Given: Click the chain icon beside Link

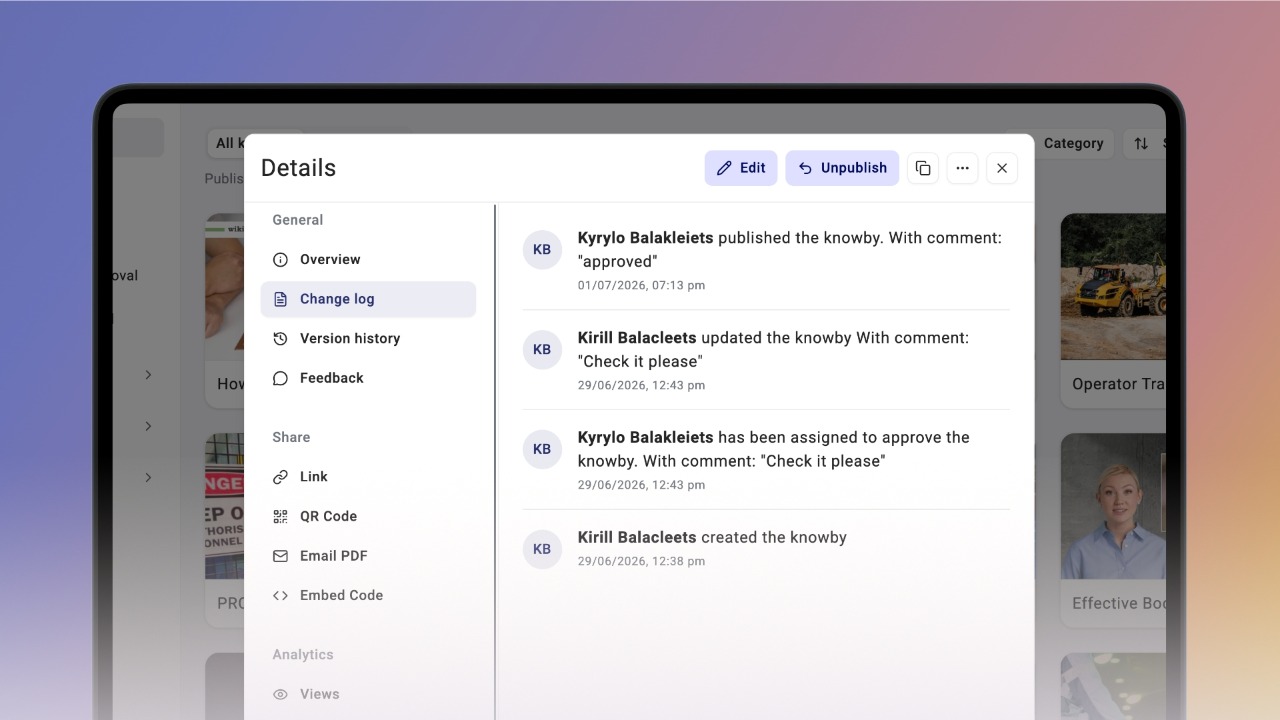Looking at the screenshot, I should 280,477.
